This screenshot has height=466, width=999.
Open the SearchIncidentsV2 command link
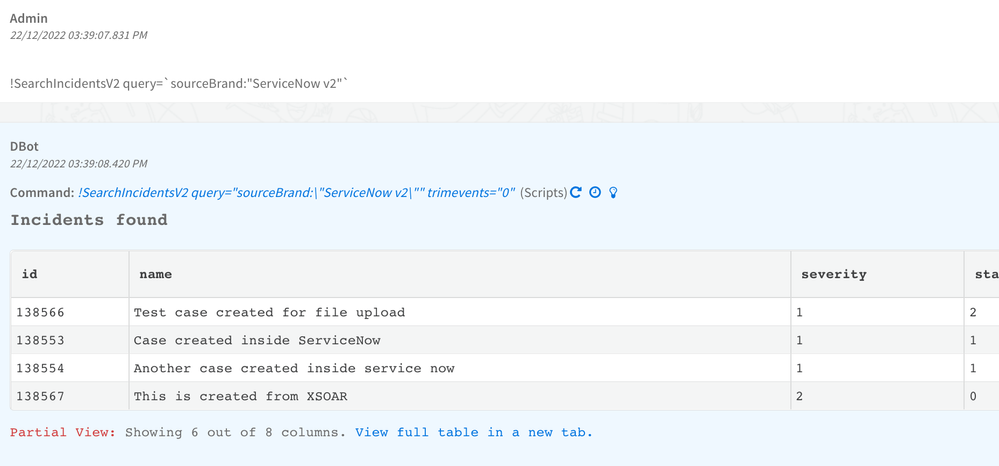click(x=296, y=192)
